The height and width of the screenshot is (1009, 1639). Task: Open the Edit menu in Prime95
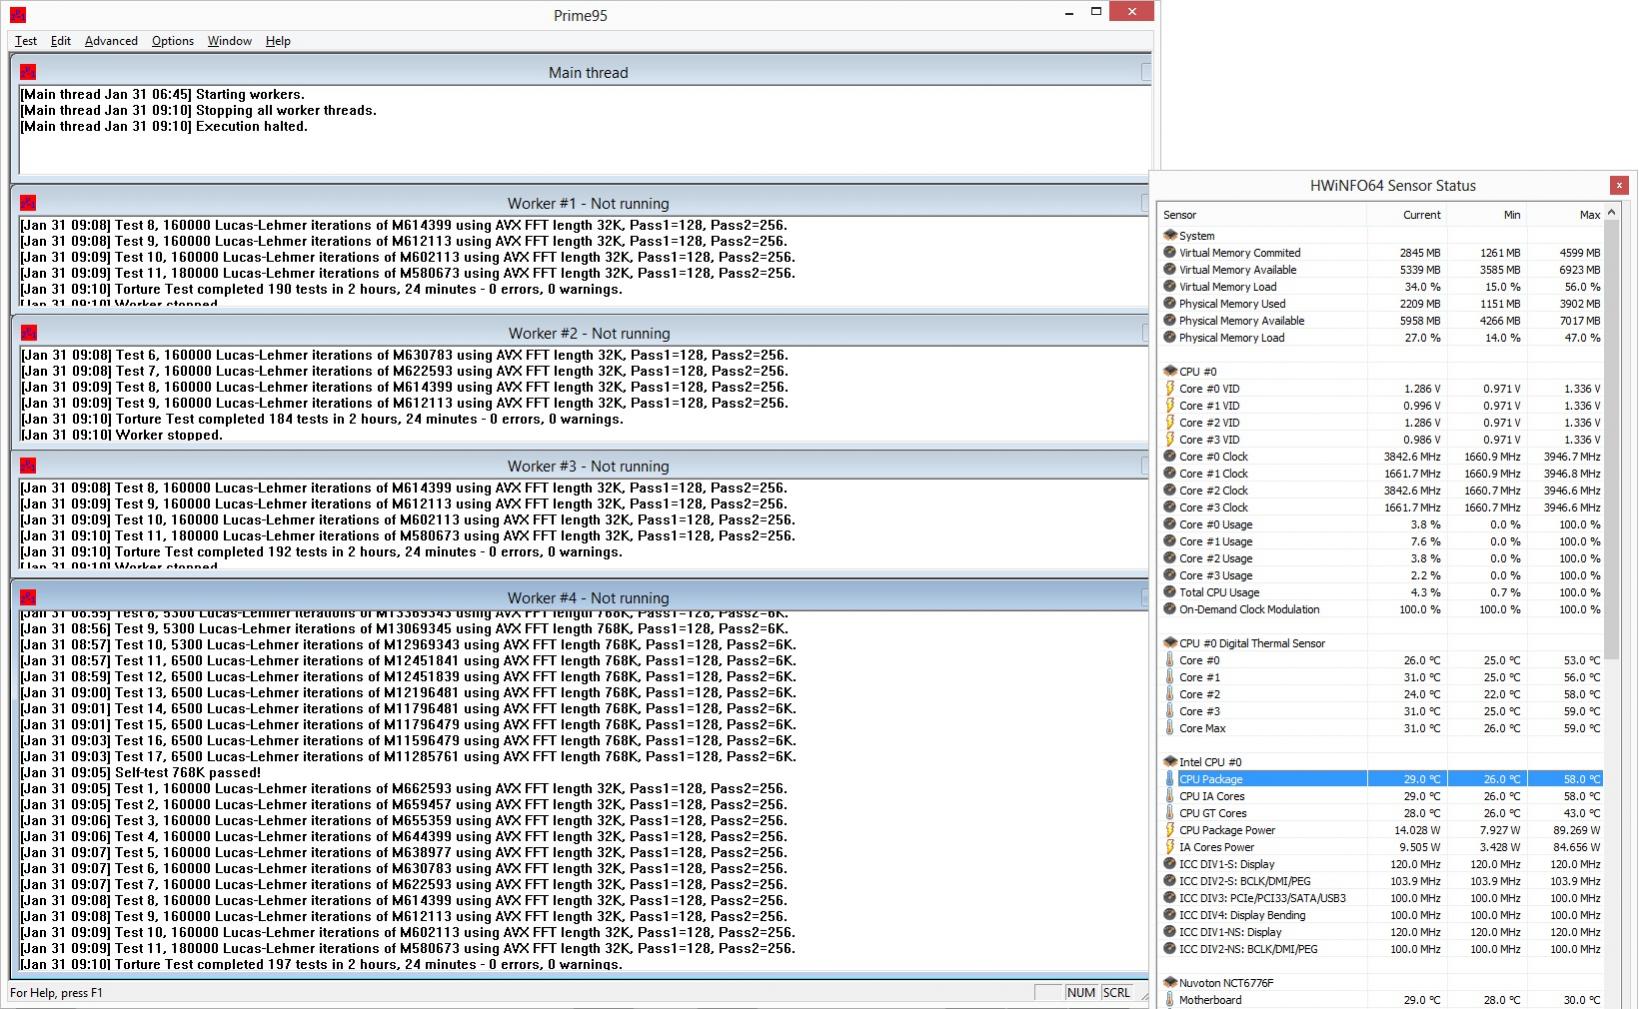61,41
